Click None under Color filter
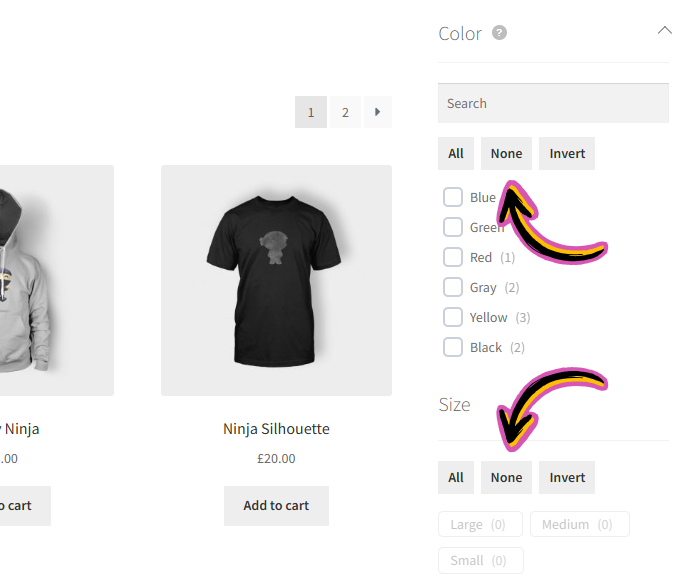Screen dimensions: 685x579 coord(506,153)
